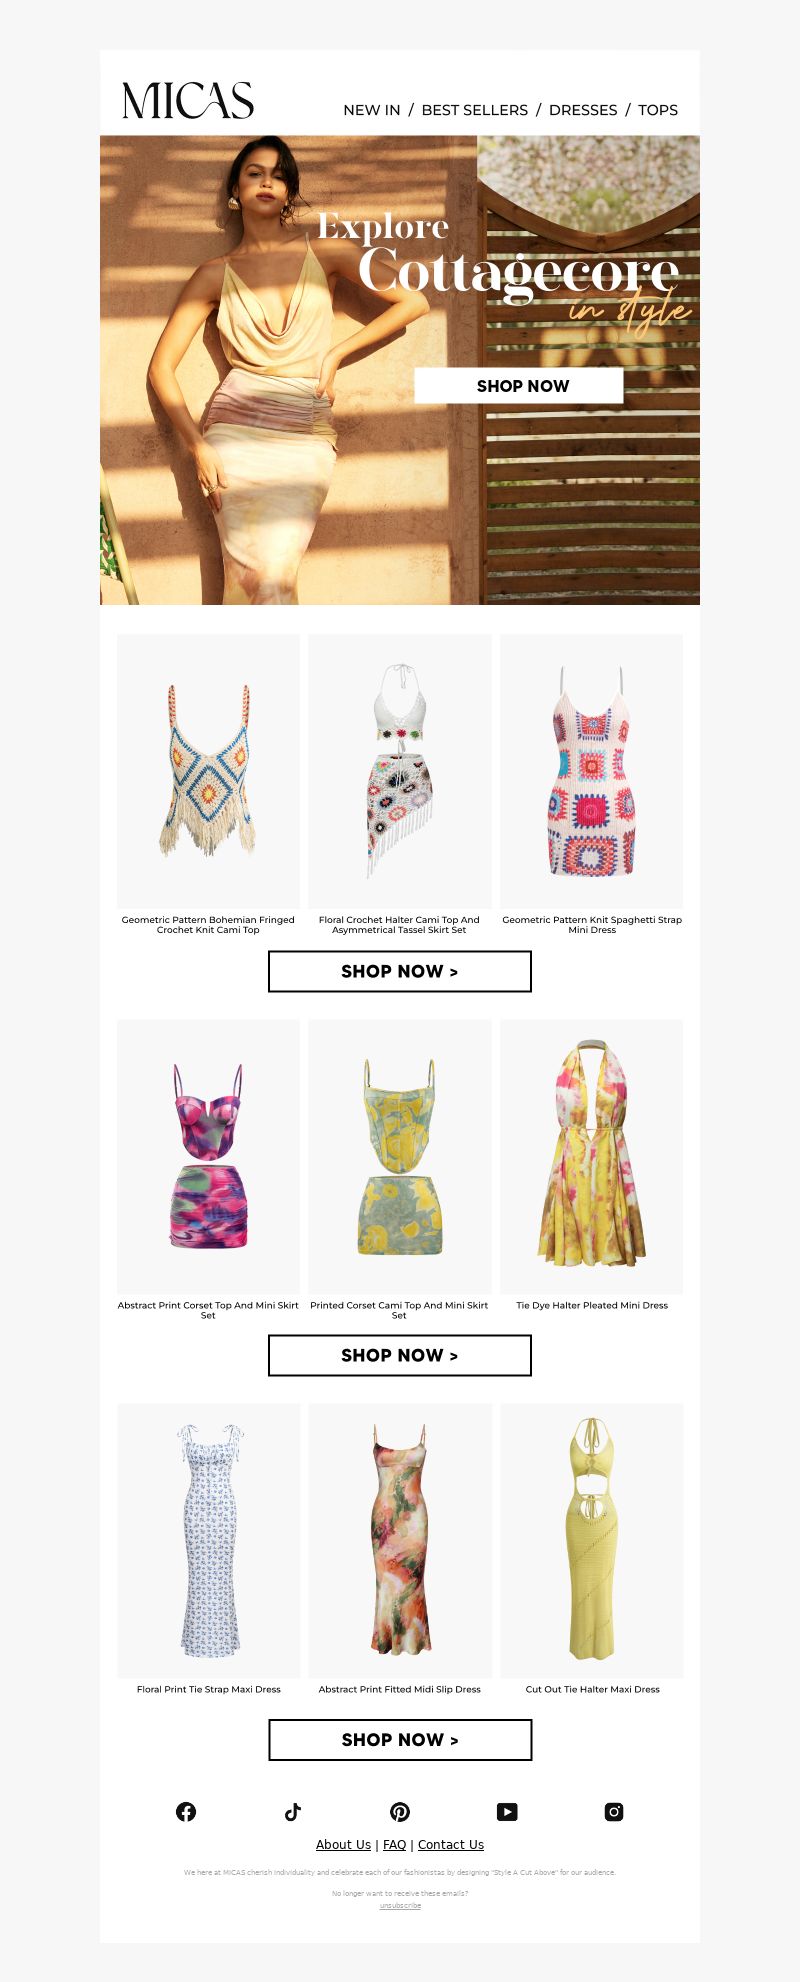800x1982 pixels.
Task: Open Geometric Pattern Bohemian Fringed Cami Top image
Action: coord(208,771)
